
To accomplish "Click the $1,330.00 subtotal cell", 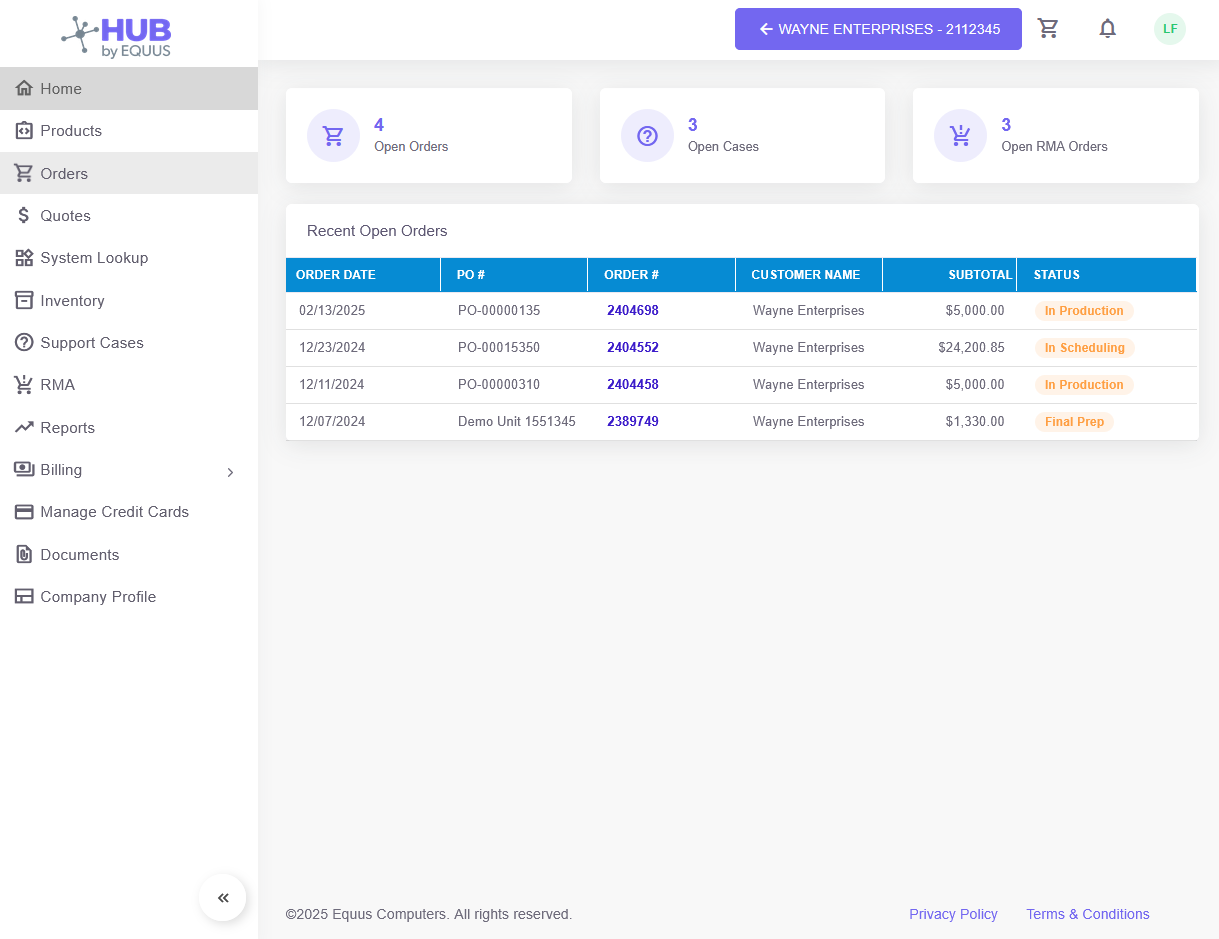I will point(975,422).
